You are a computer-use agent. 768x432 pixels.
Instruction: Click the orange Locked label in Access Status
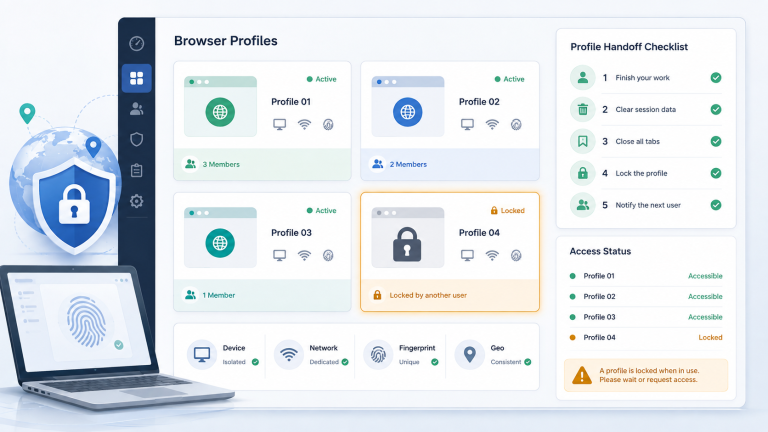click(x=710, y=337)
